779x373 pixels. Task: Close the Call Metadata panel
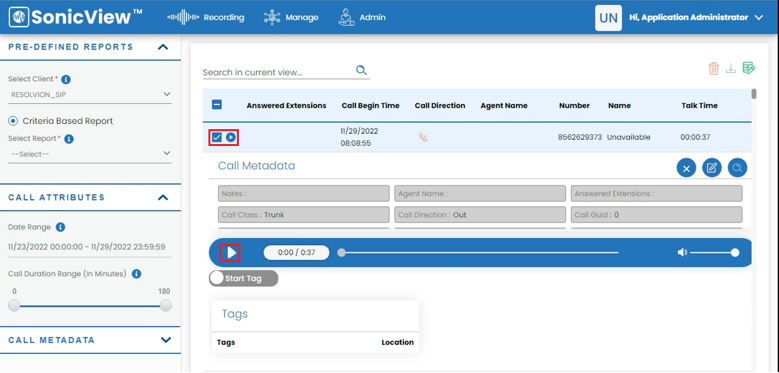pos(686,168)
